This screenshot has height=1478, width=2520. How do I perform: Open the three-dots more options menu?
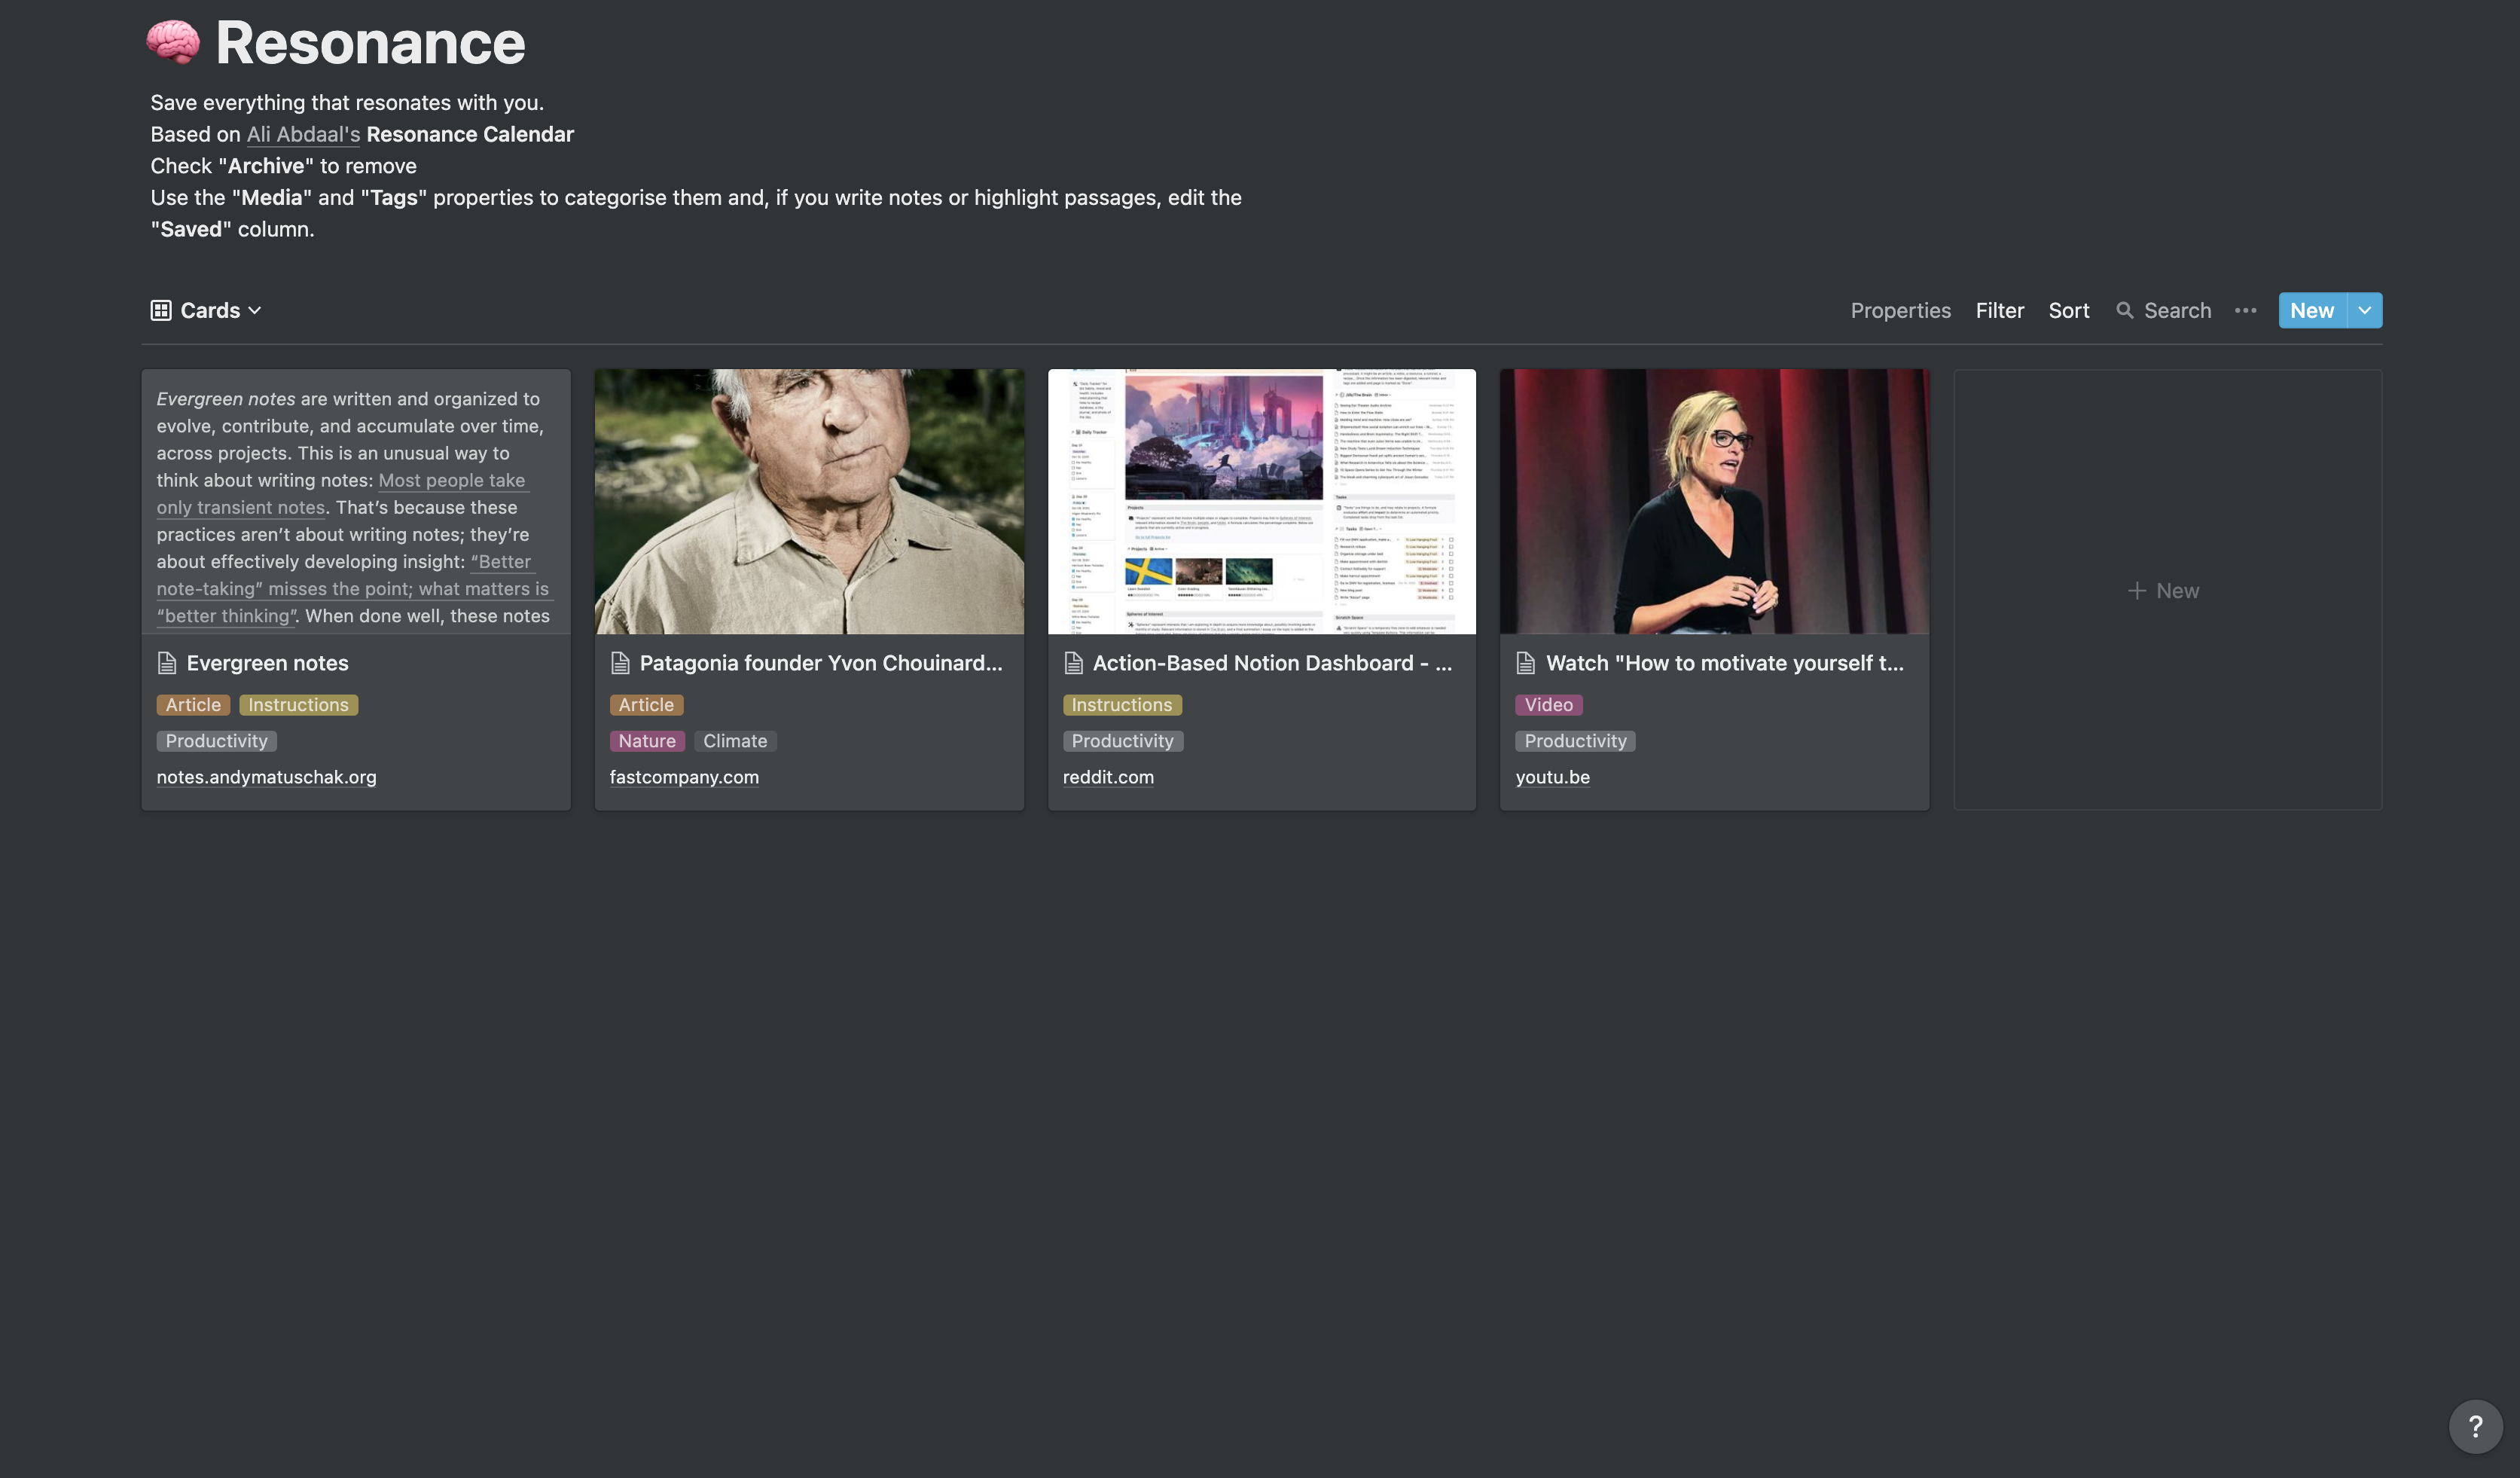[2245, 310]
